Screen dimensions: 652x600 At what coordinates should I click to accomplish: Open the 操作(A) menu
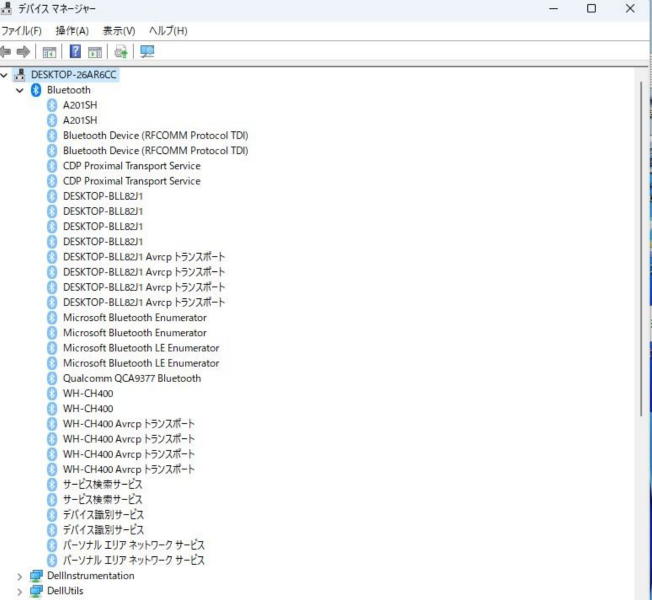pyautogui.click(x=72, y=31)
